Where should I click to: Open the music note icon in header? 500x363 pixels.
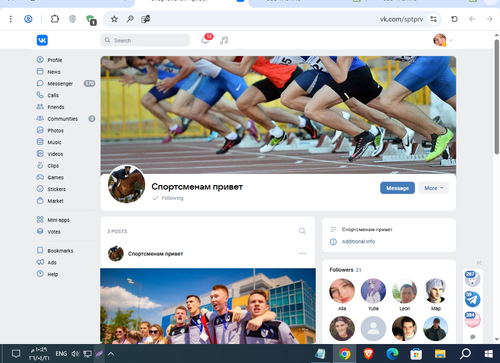[x=224, y=40]
